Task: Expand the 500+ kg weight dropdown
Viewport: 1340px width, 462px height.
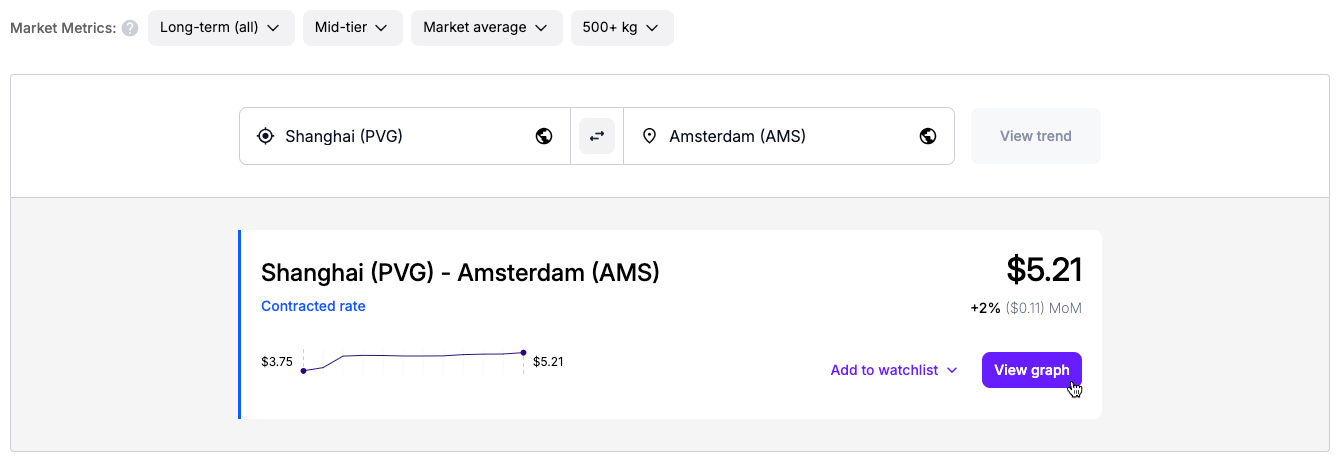Action: (621, 28)
